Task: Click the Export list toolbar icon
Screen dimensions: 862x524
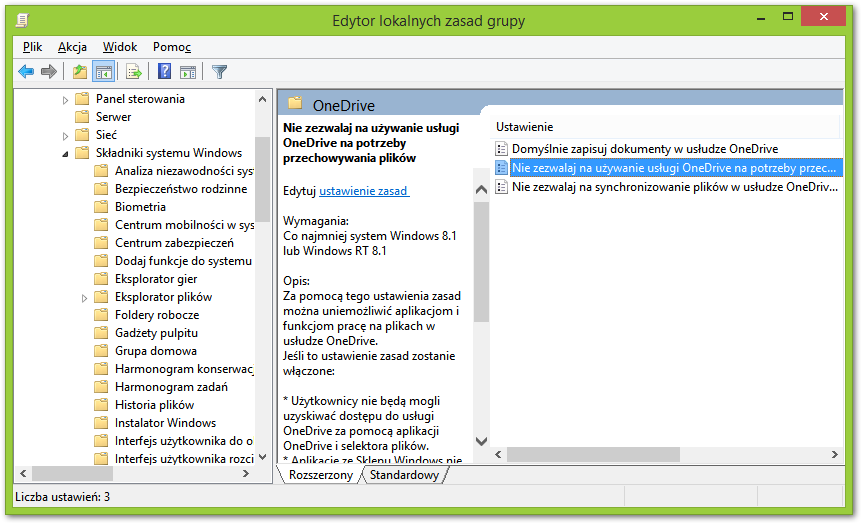Action: tap(134, 71)
